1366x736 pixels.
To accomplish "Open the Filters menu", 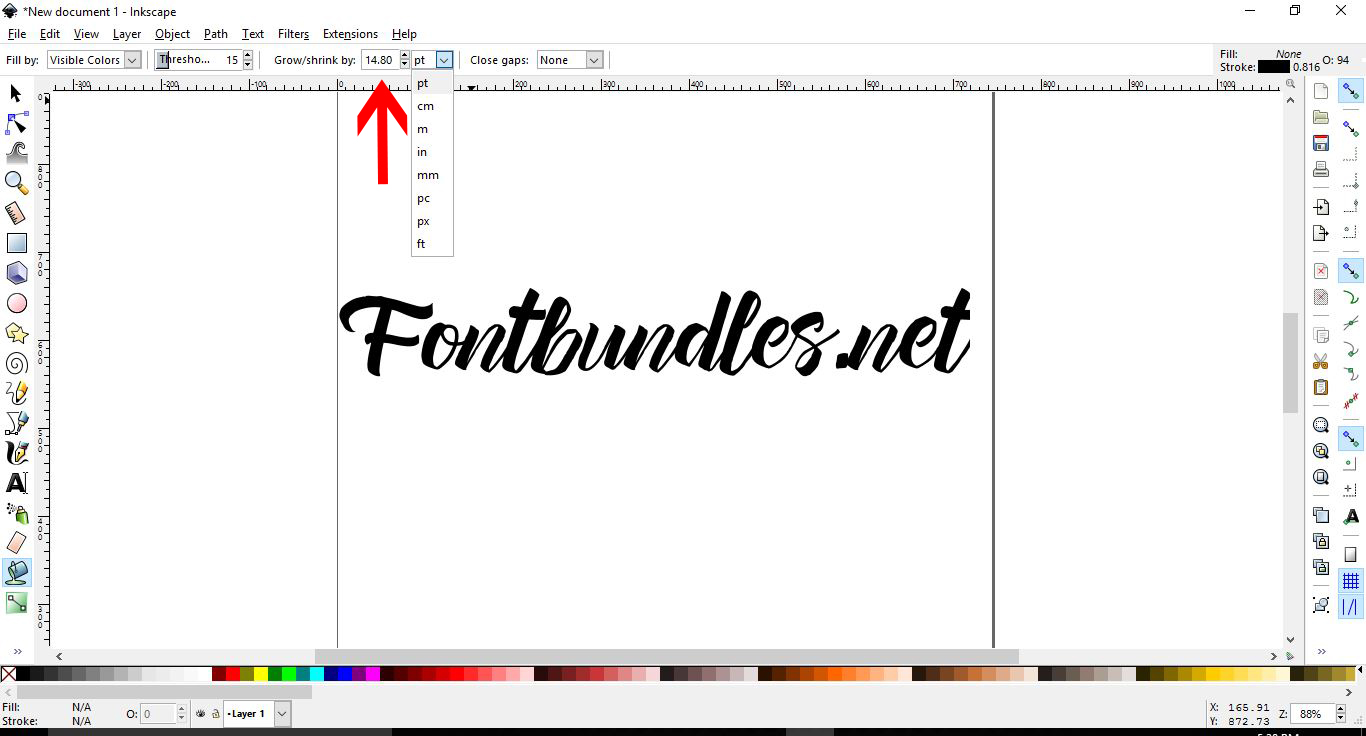I will point(293,34).
